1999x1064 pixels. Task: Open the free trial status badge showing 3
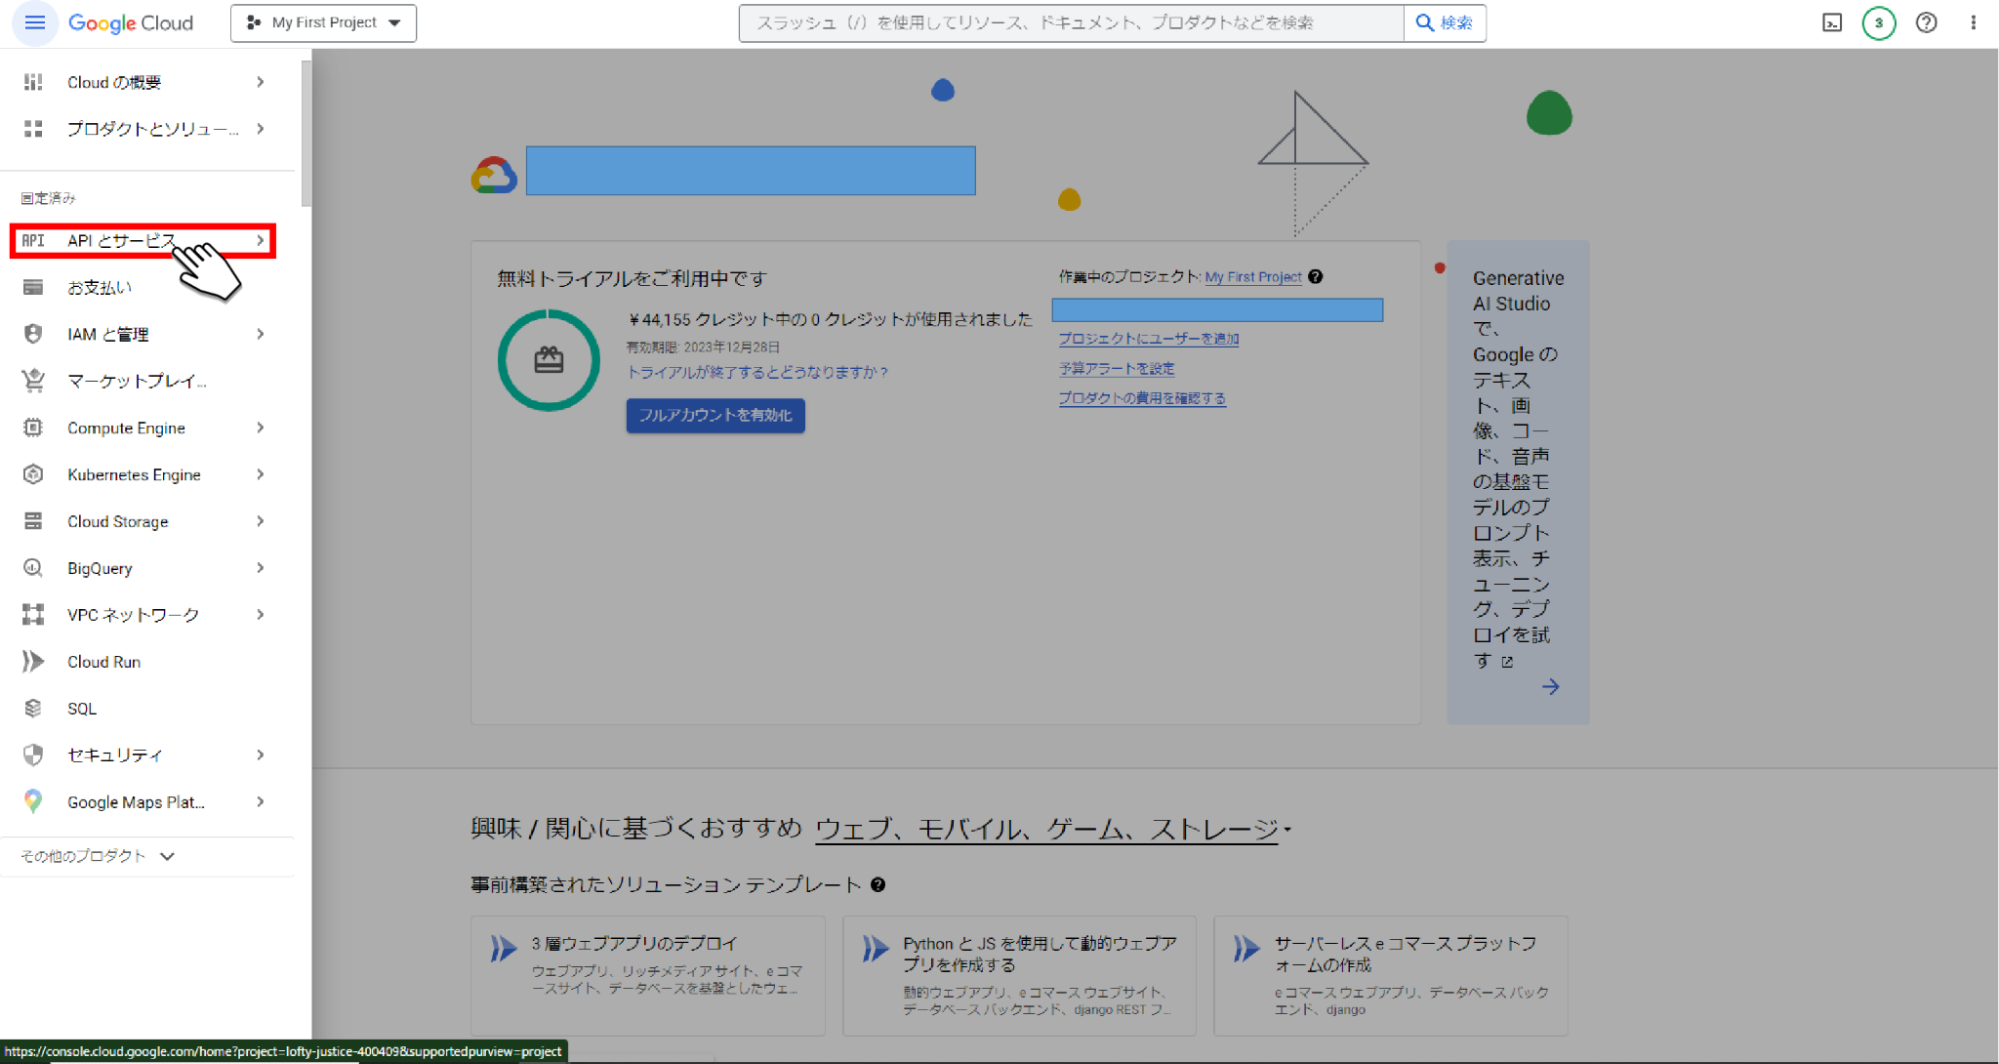tap(1879, 23)
